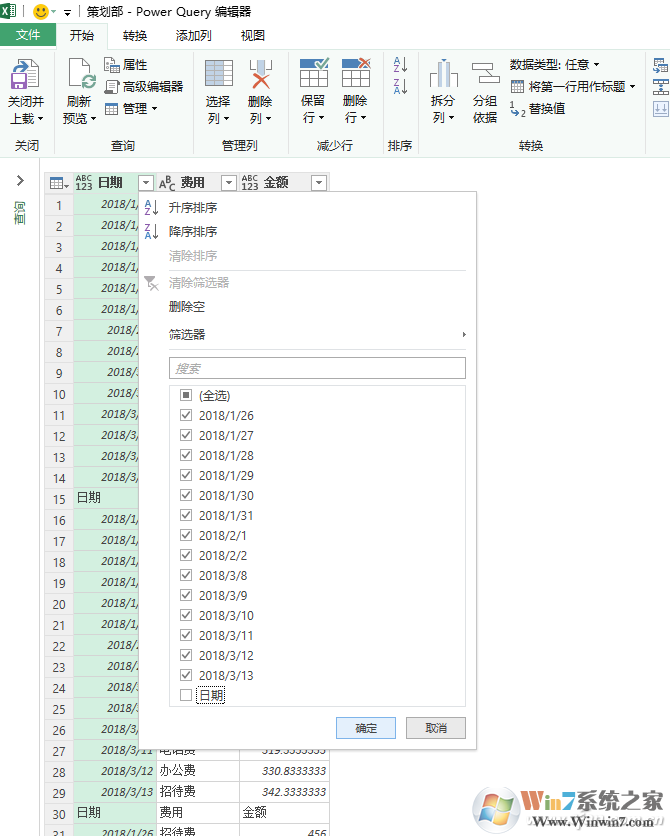670x836 pixels.
Task: Click the ABC123 type icon of 金额 column
Action: [x=249, y=183]
